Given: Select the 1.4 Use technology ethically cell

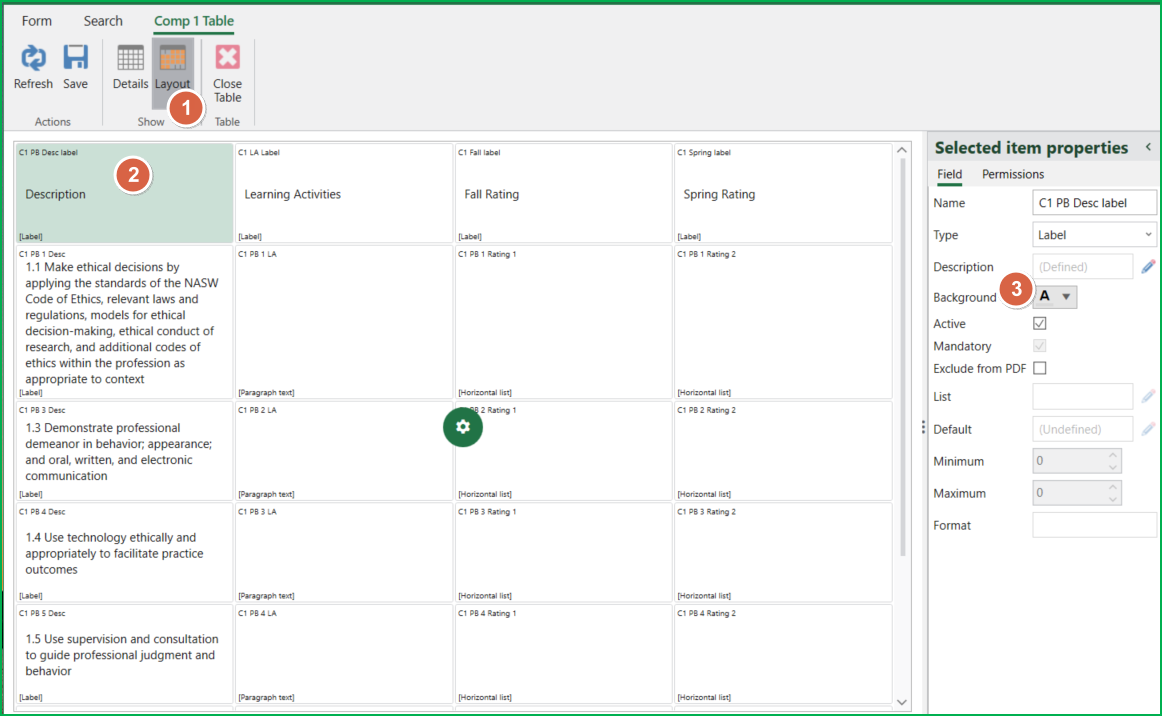Looking at the screenshot, I should point(124,553).
